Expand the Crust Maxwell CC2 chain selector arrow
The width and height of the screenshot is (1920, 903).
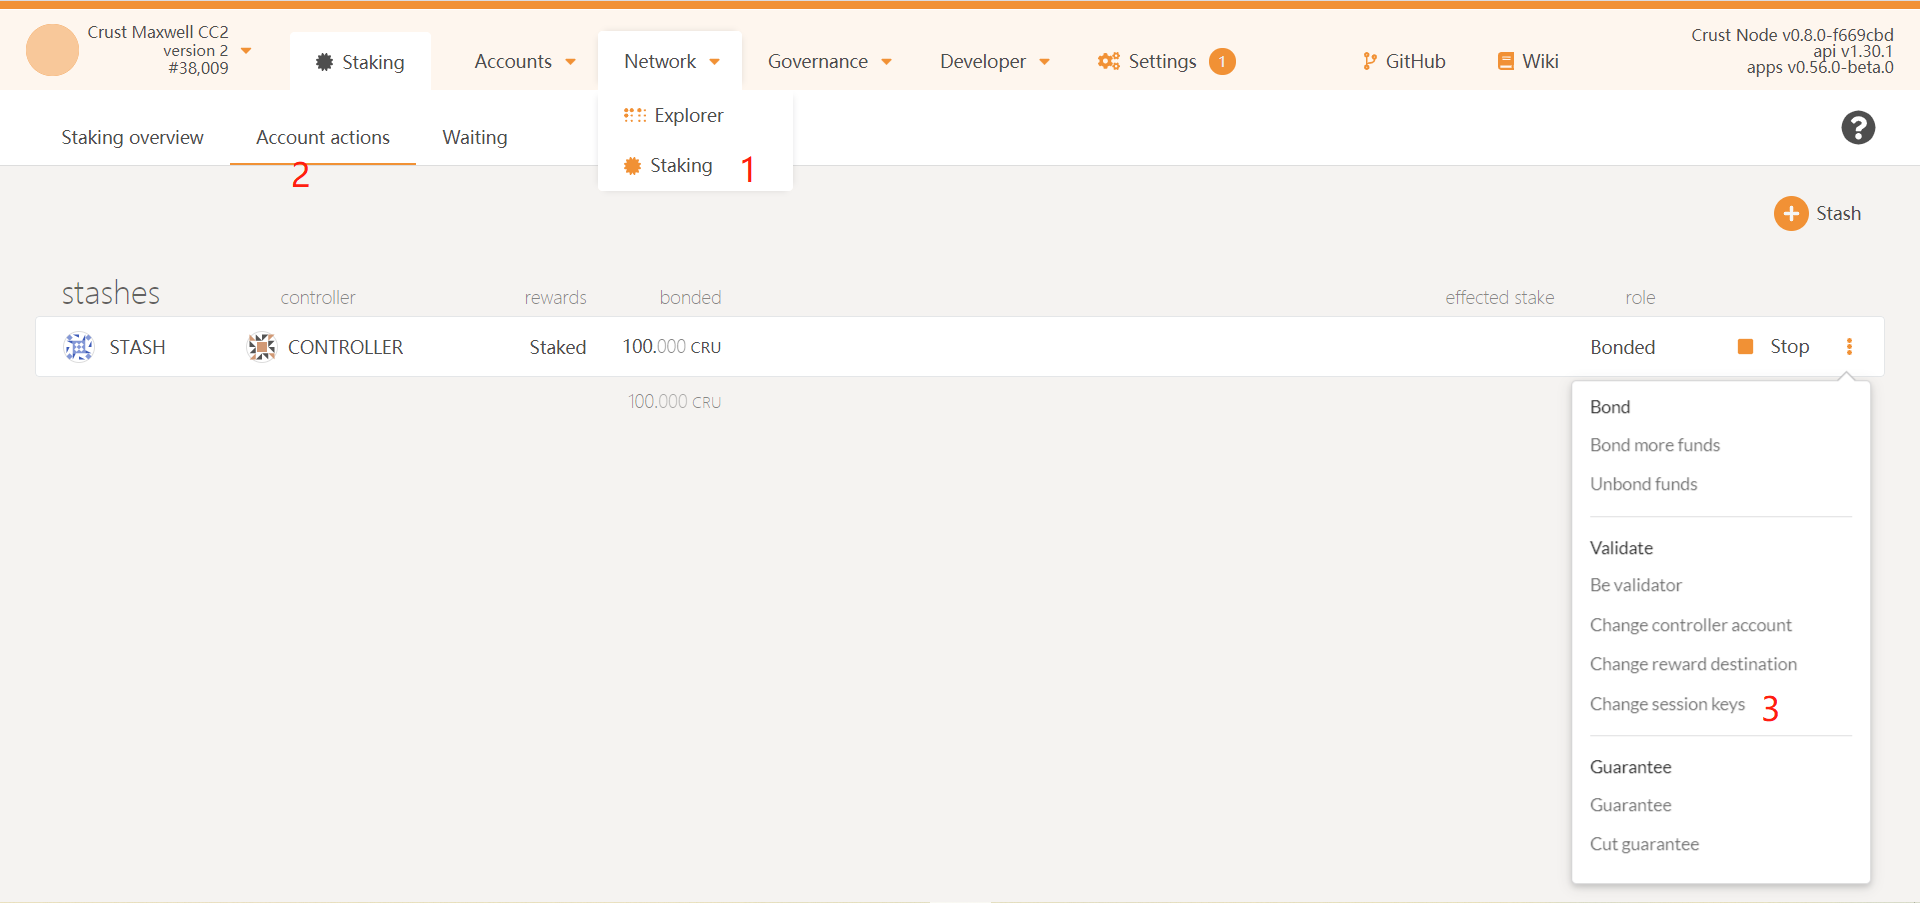click(x=246, y=51)
